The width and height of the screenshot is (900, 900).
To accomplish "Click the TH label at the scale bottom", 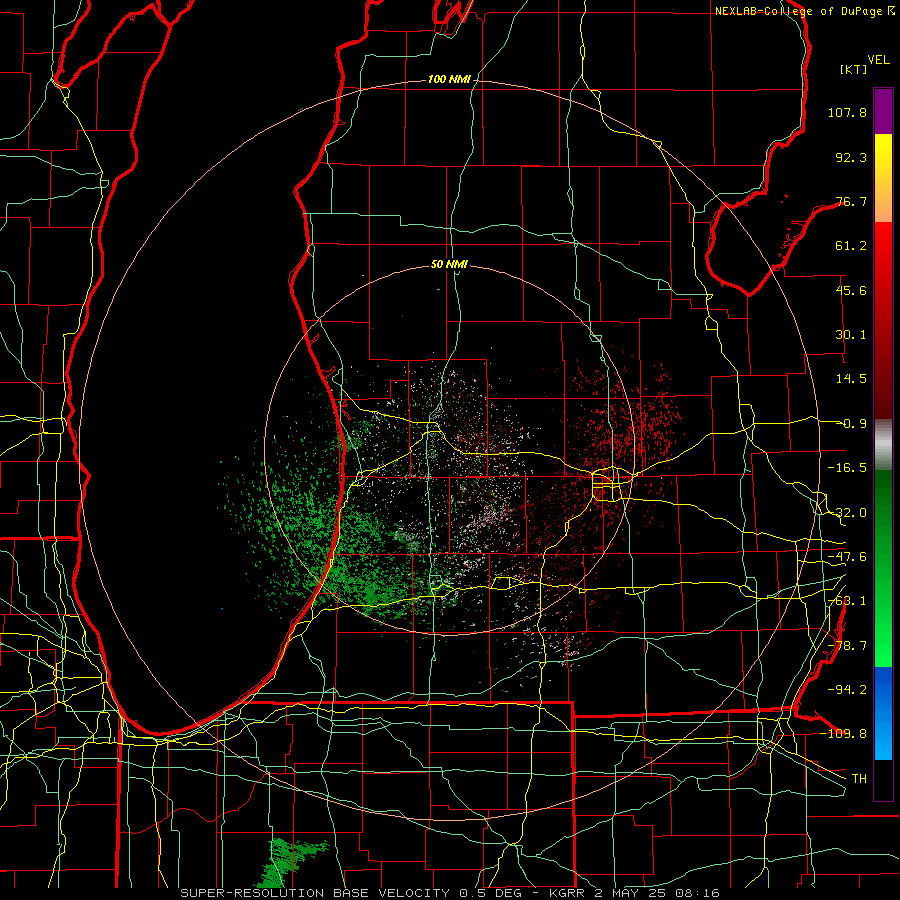I will [859, 779].
